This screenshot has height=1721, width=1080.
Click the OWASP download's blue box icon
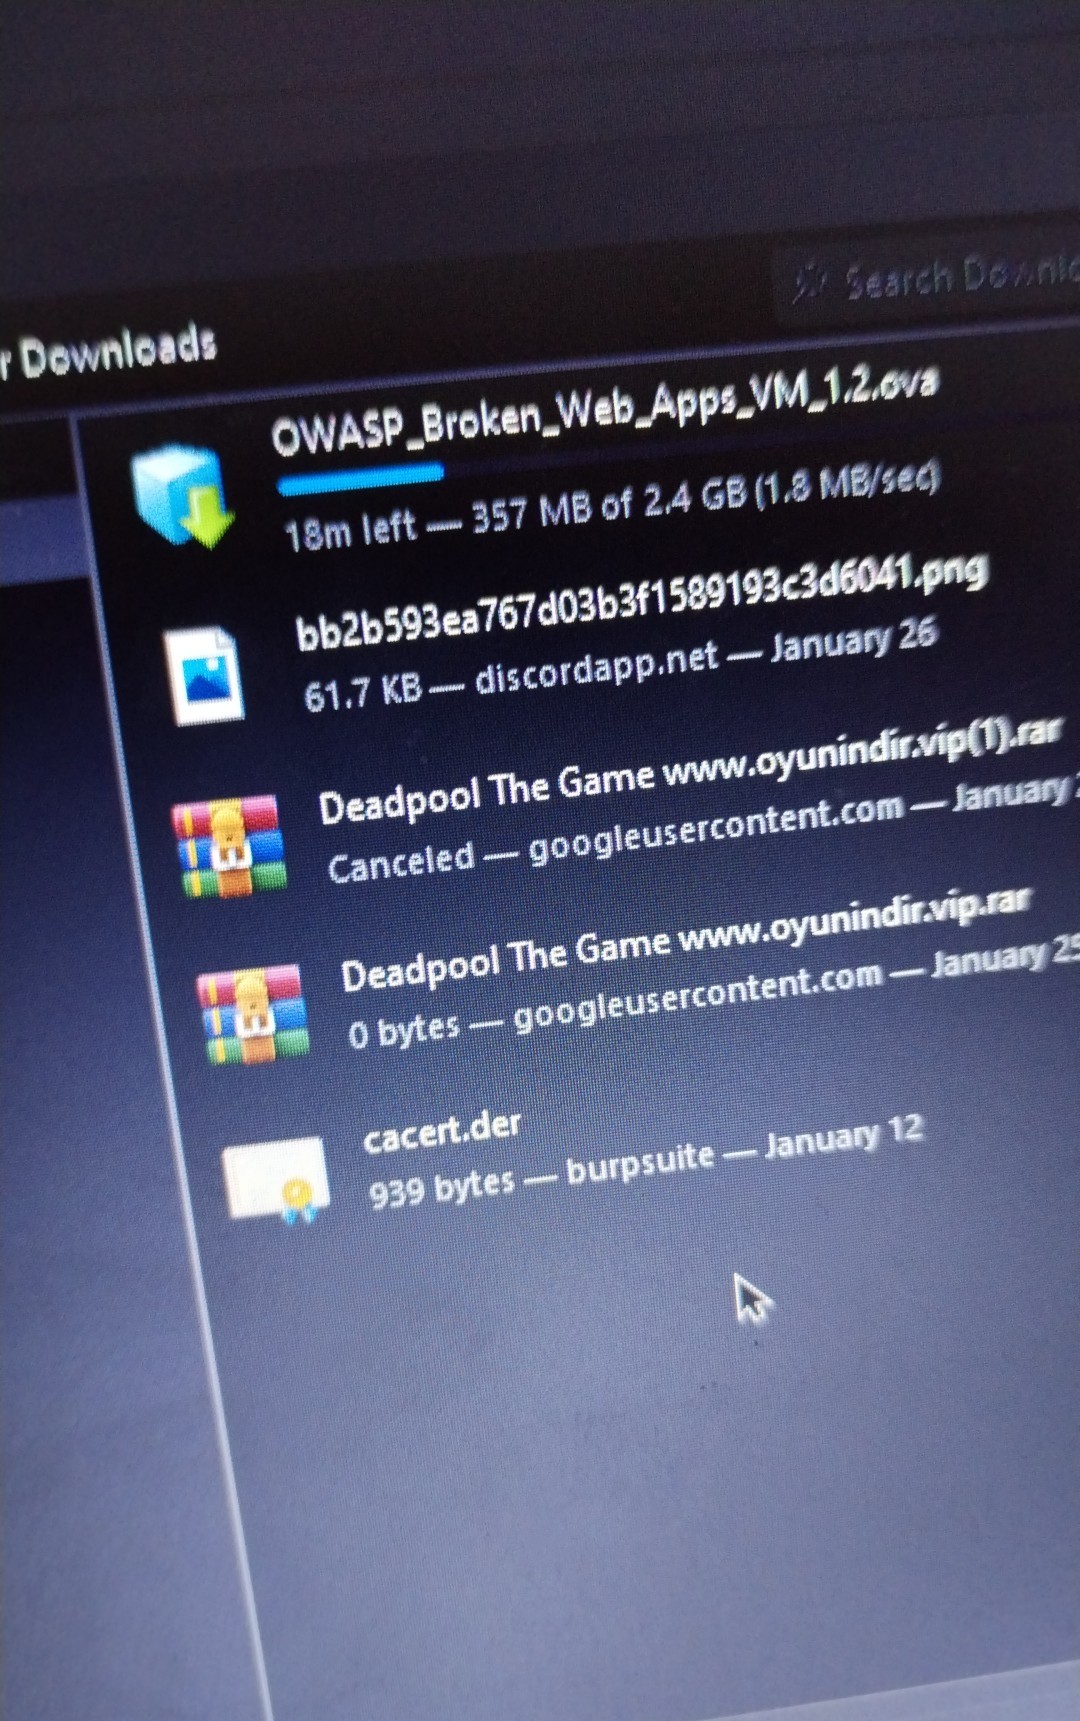(x=181, y=496)
